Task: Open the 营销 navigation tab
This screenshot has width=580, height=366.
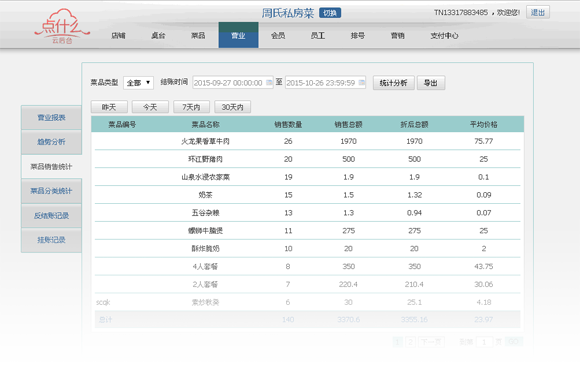Action: [x=398, y=36]
